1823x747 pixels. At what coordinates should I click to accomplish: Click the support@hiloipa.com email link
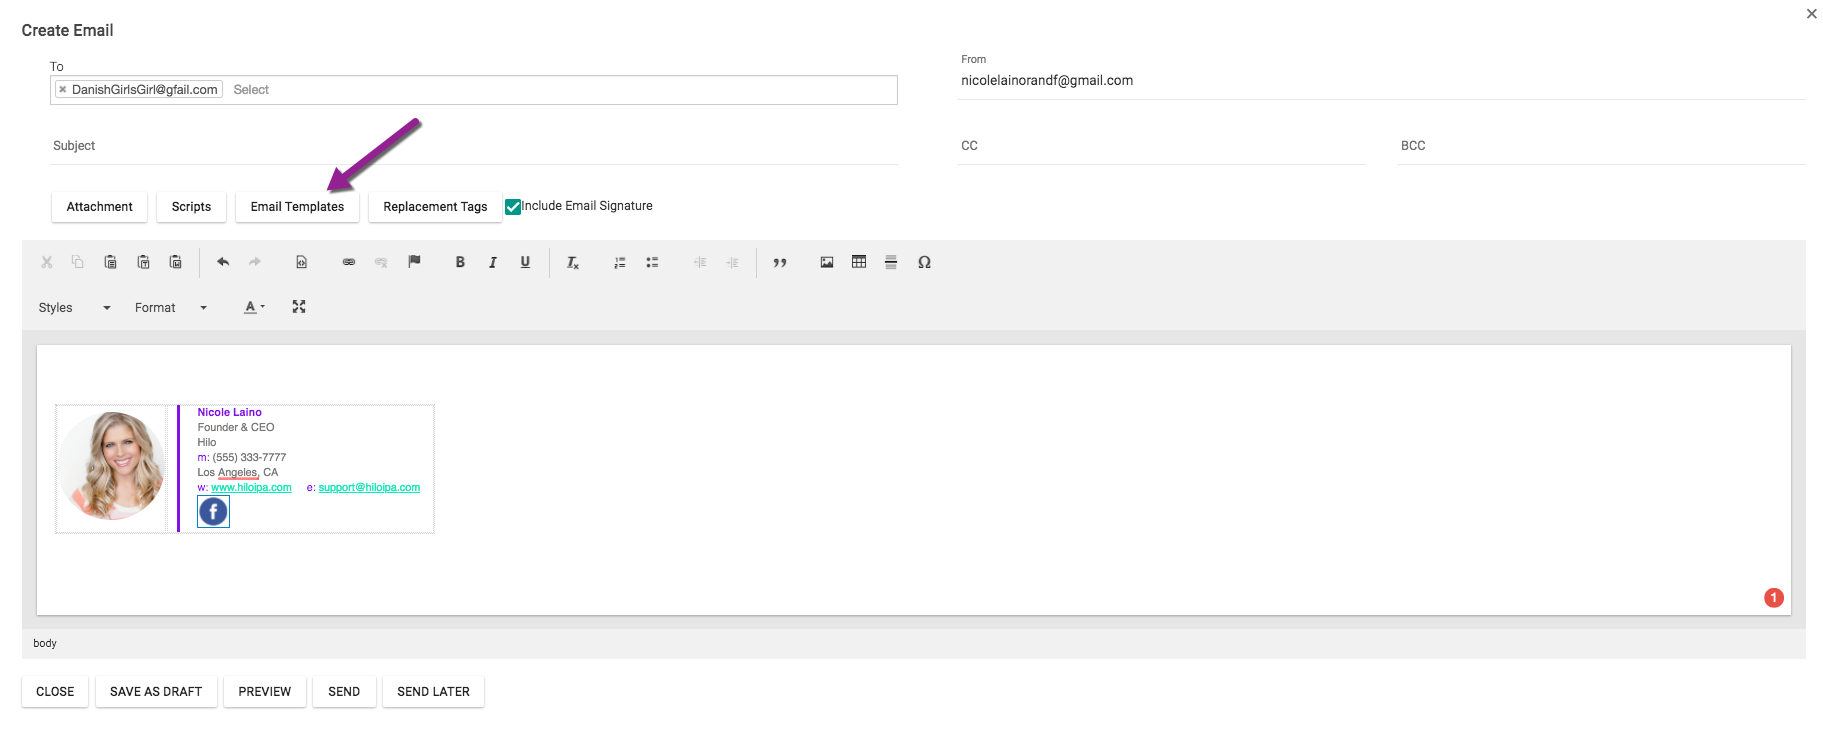(369, 488)
